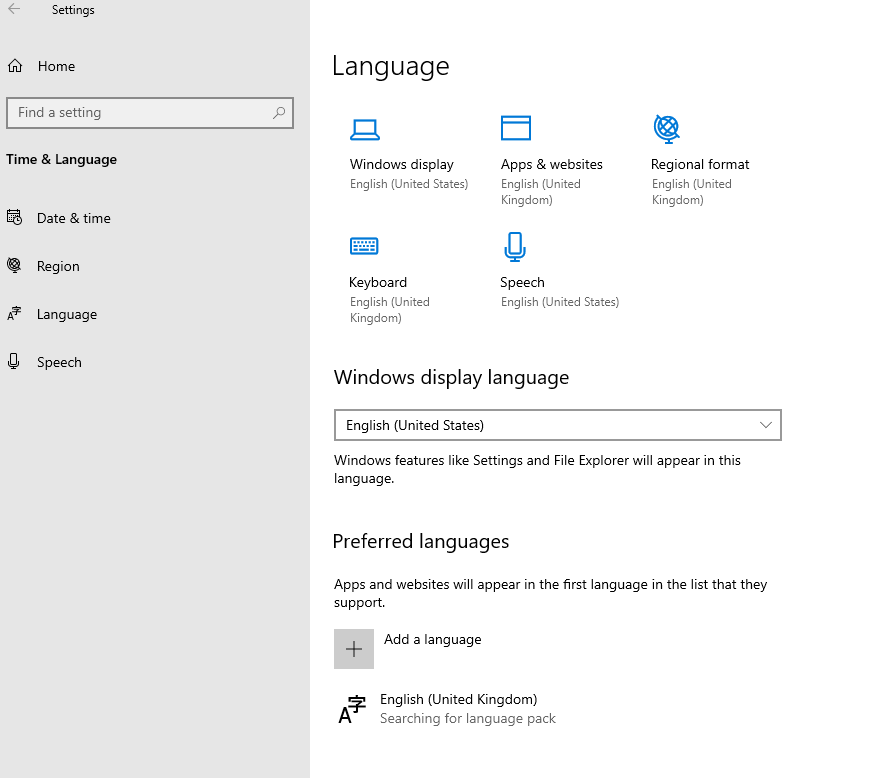This screenshot has height=778, width=872.
Task: Click Searching for language pack status
Action: [x=468, y=718]
